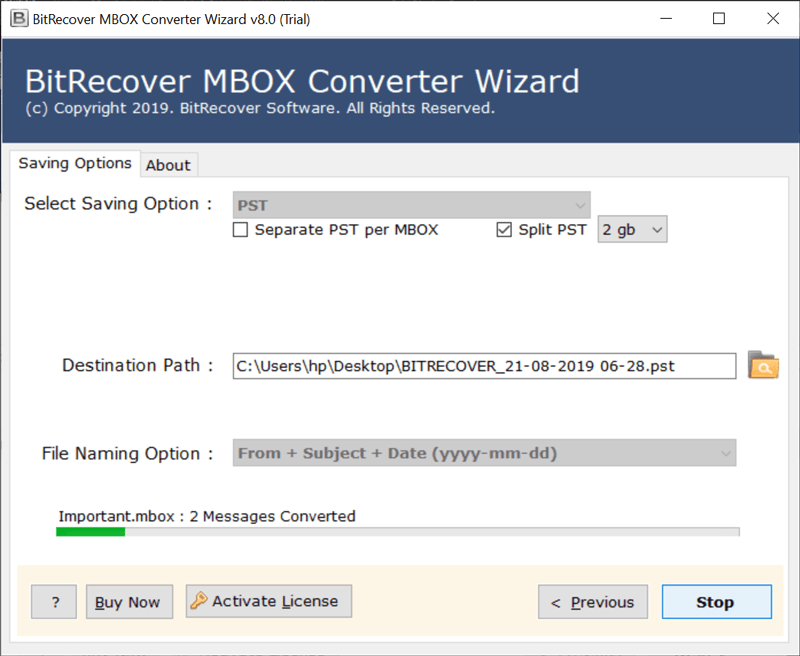
Task: Click the copyright 2019 BitRecover text
Action: [x=260, y=108]
